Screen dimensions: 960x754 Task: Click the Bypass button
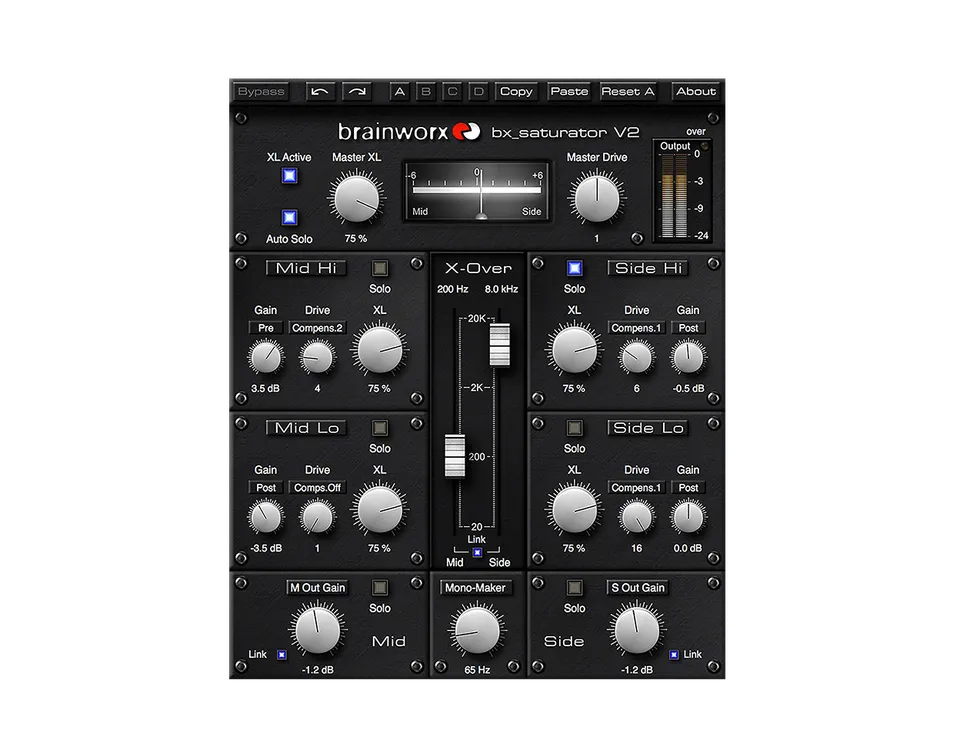(x=261, y=92)
